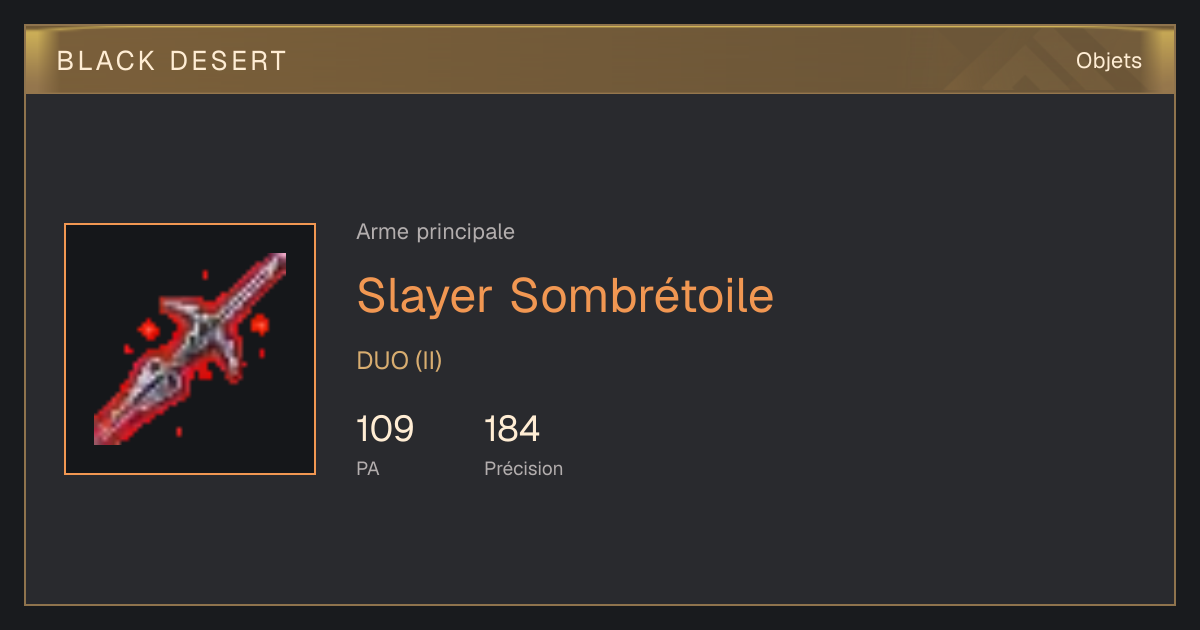Select the 184 accuracy value
Screen dimensions: 1200x630
512,429
